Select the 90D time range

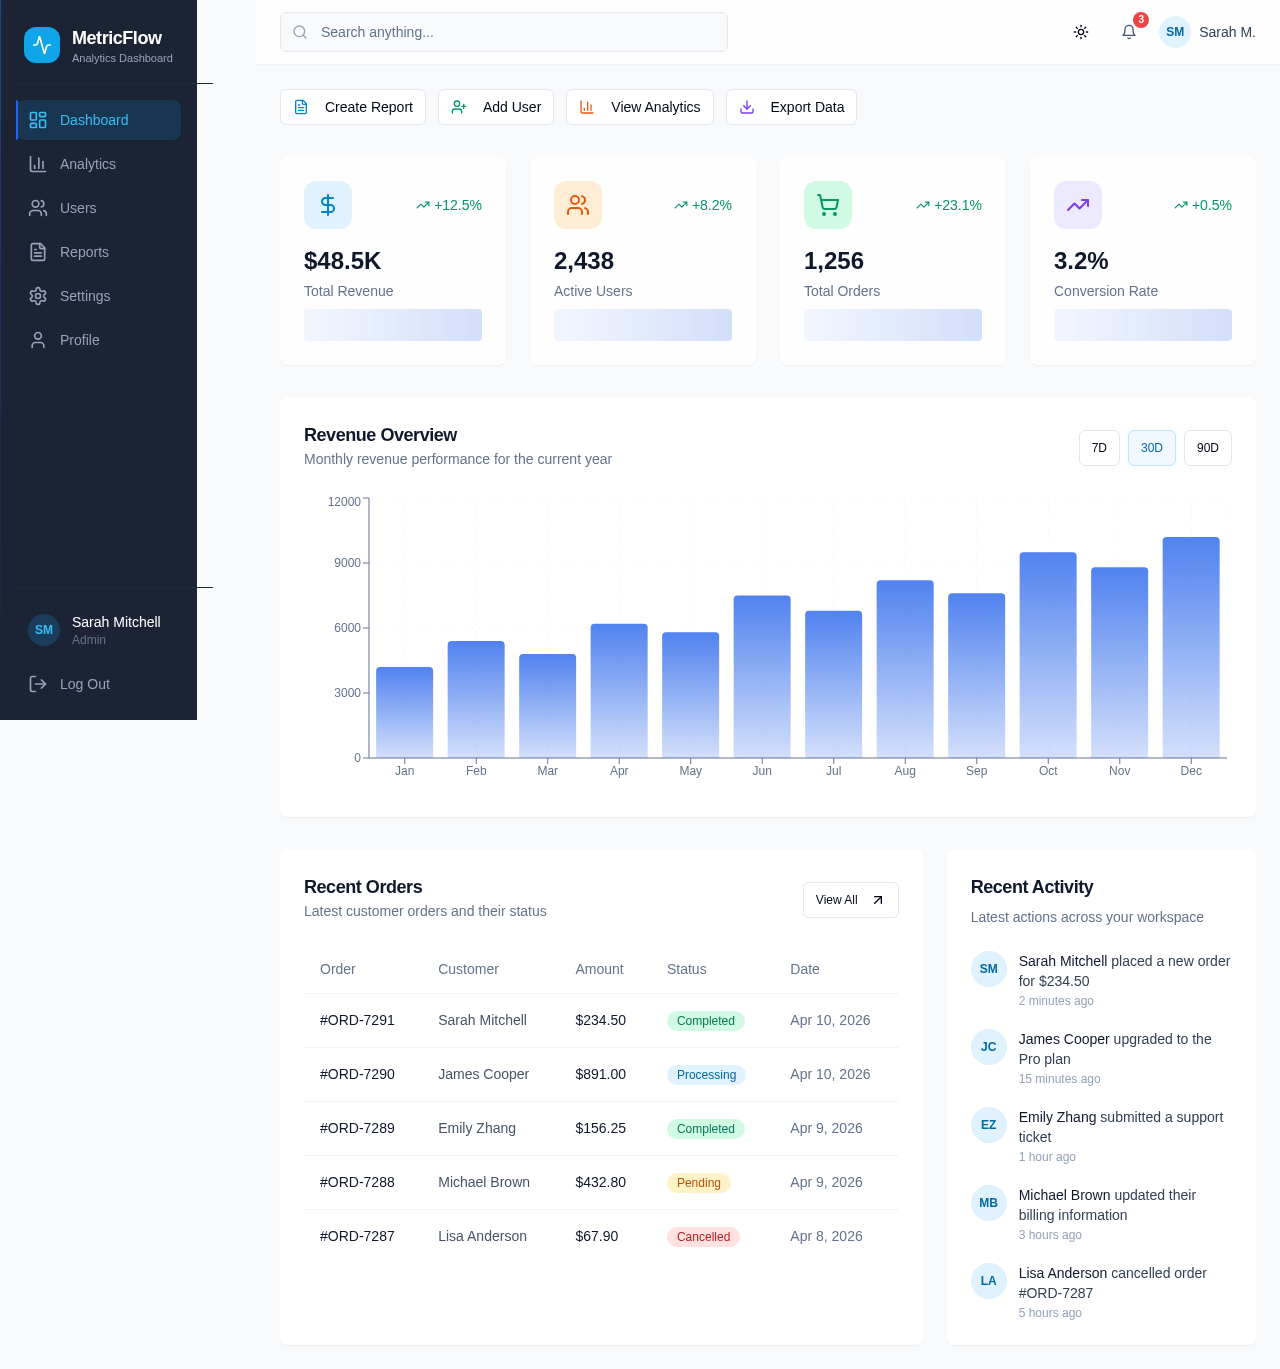[x=1208, y=448]
